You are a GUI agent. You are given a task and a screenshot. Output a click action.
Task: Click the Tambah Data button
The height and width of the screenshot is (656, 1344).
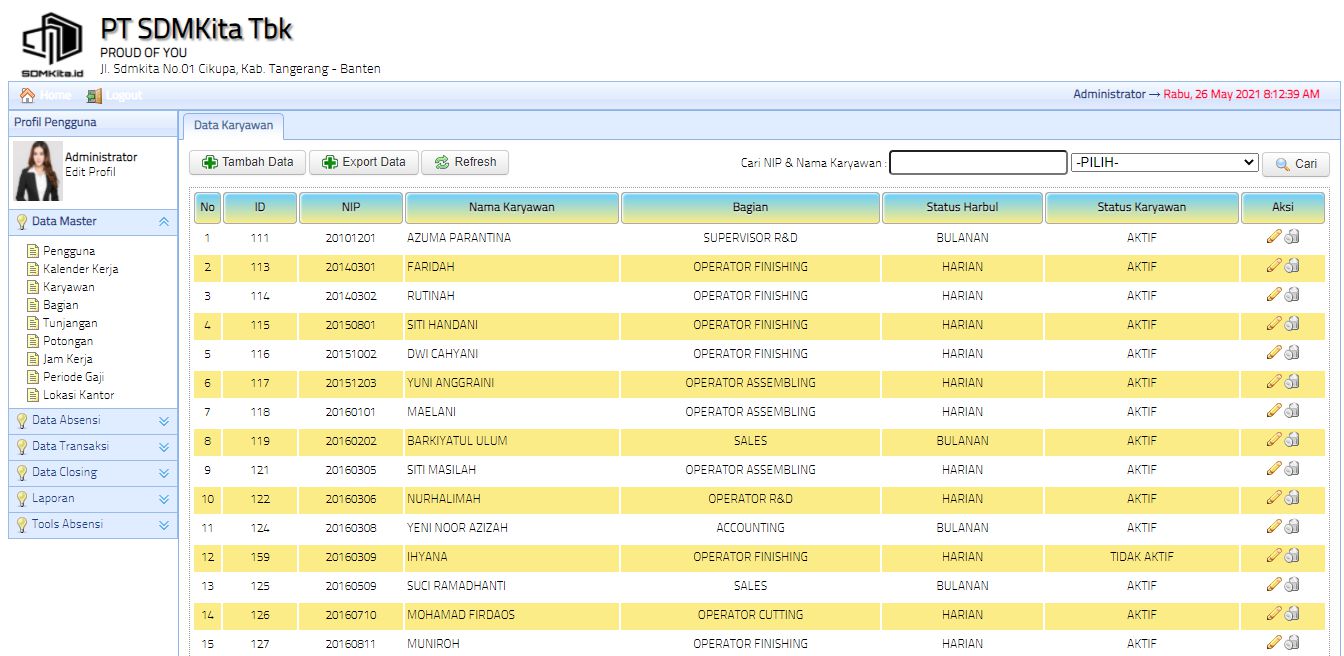pyautogui.click(x=247, y=162)
